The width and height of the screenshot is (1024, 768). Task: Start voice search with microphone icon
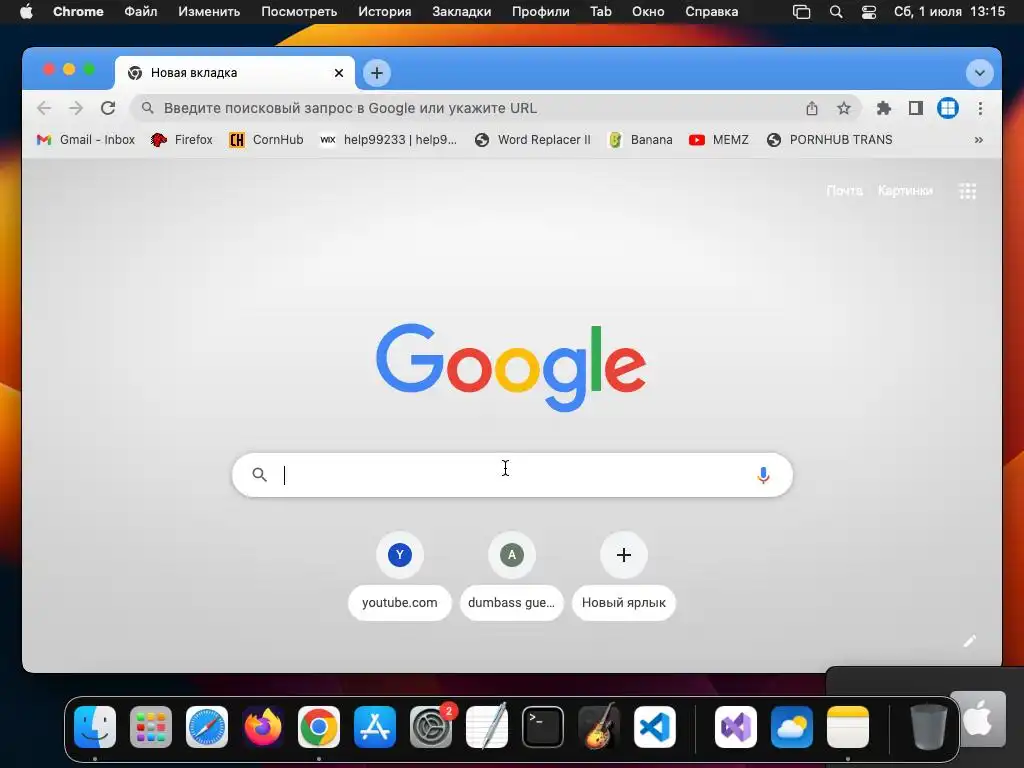(x=763, y=475)
